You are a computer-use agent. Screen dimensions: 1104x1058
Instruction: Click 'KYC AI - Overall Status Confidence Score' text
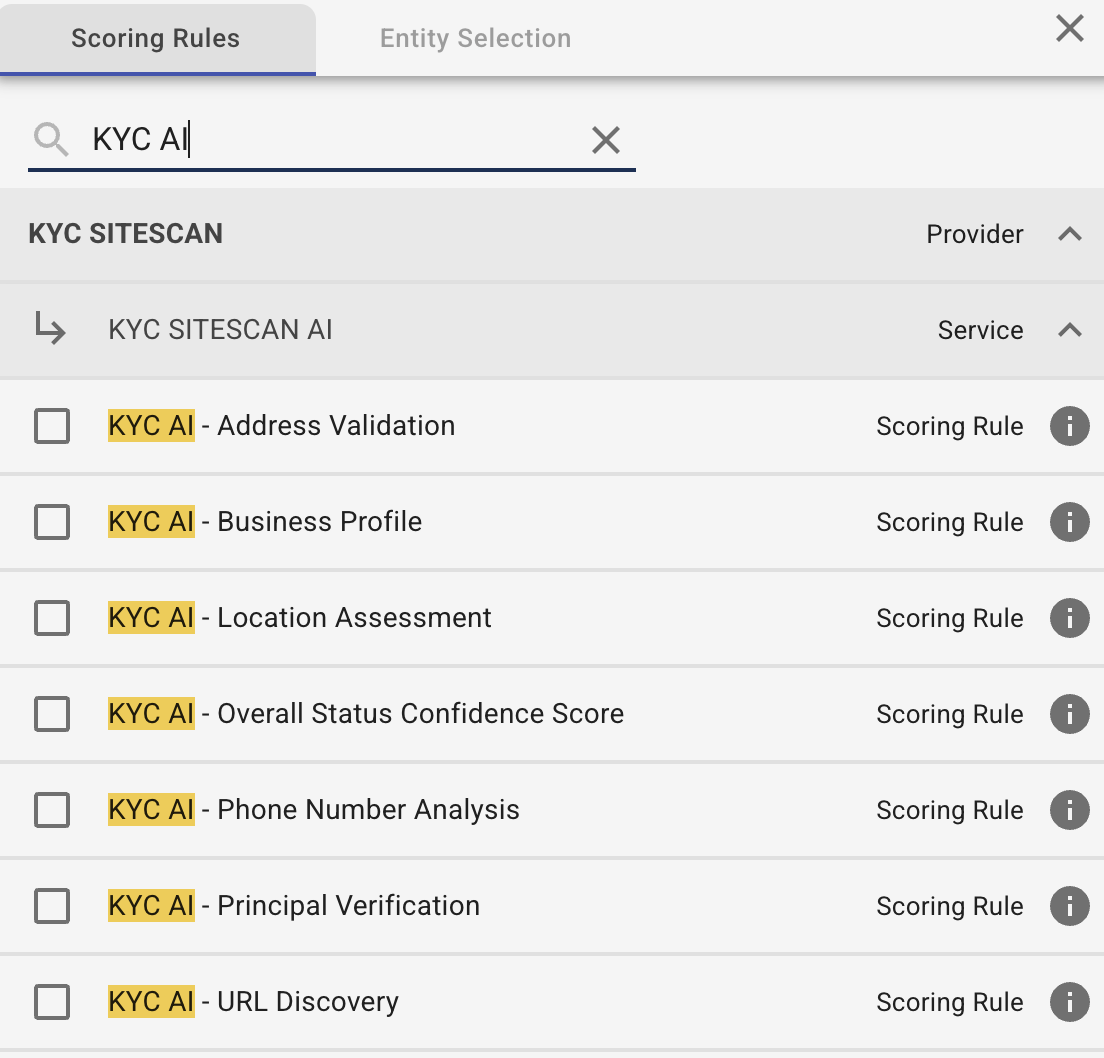pos(365,714)
